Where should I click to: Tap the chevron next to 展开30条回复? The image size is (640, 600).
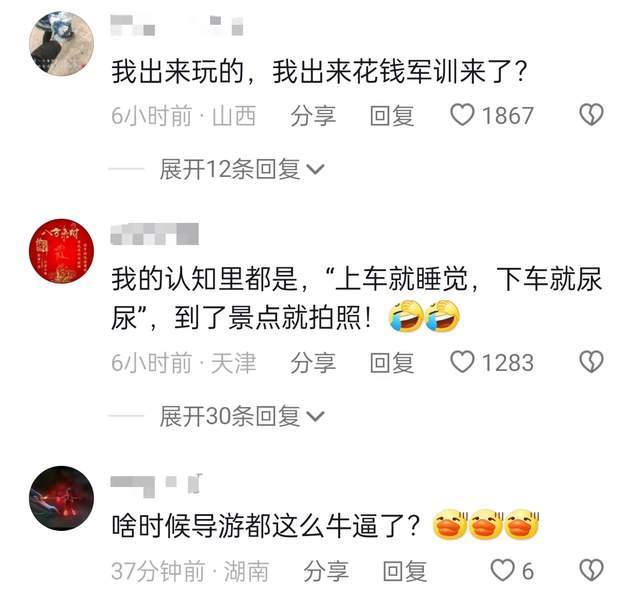[316, 417]
